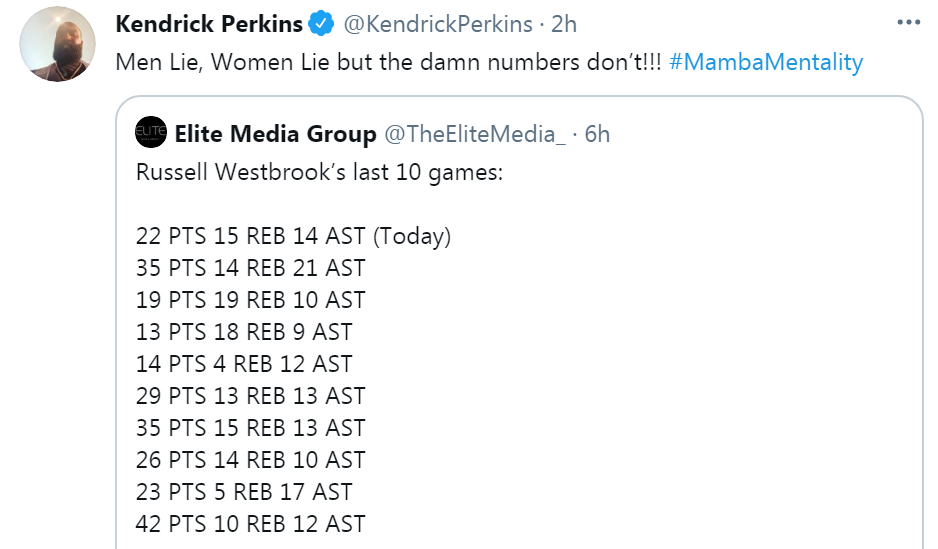Screen dimensions: 938x549
Task: Click the blue verified badge next to Kendrick Perkins
Action: pyautogui.click(x=321, y=24)
